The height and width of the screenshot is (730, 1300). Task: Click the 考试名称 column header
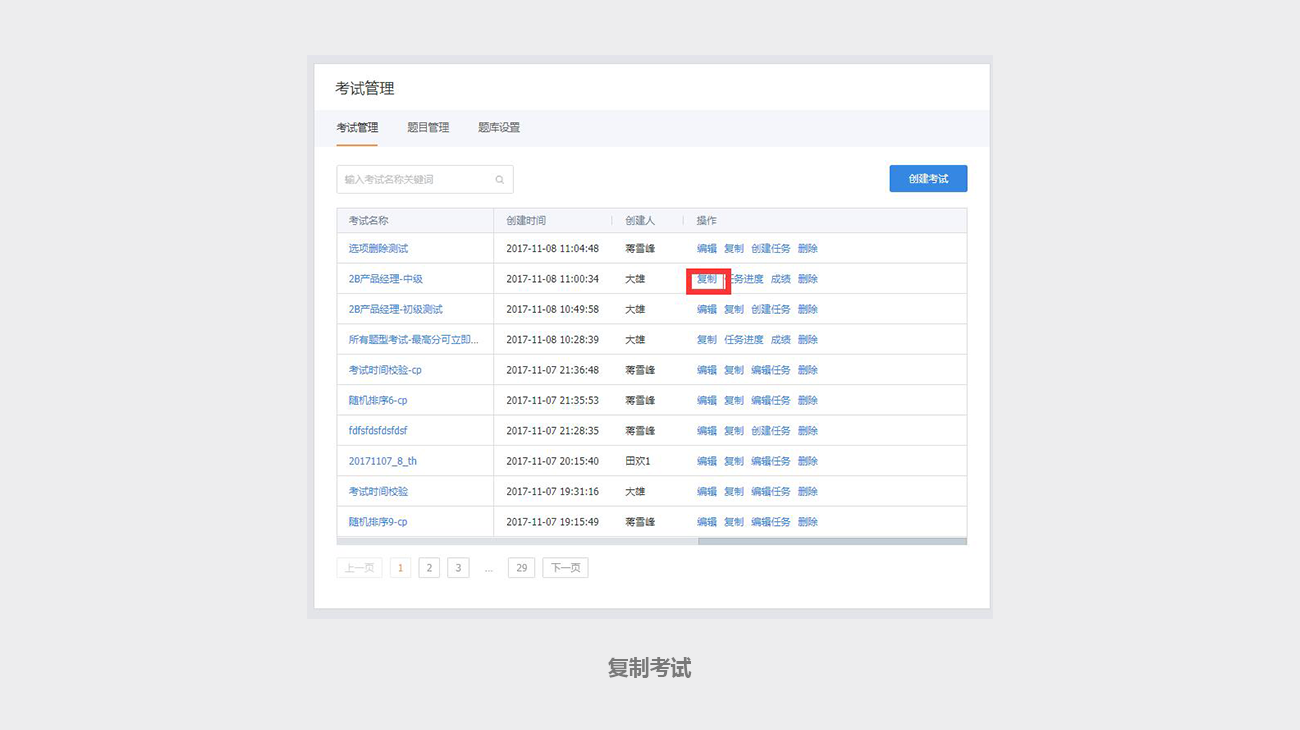pos(368,221)
